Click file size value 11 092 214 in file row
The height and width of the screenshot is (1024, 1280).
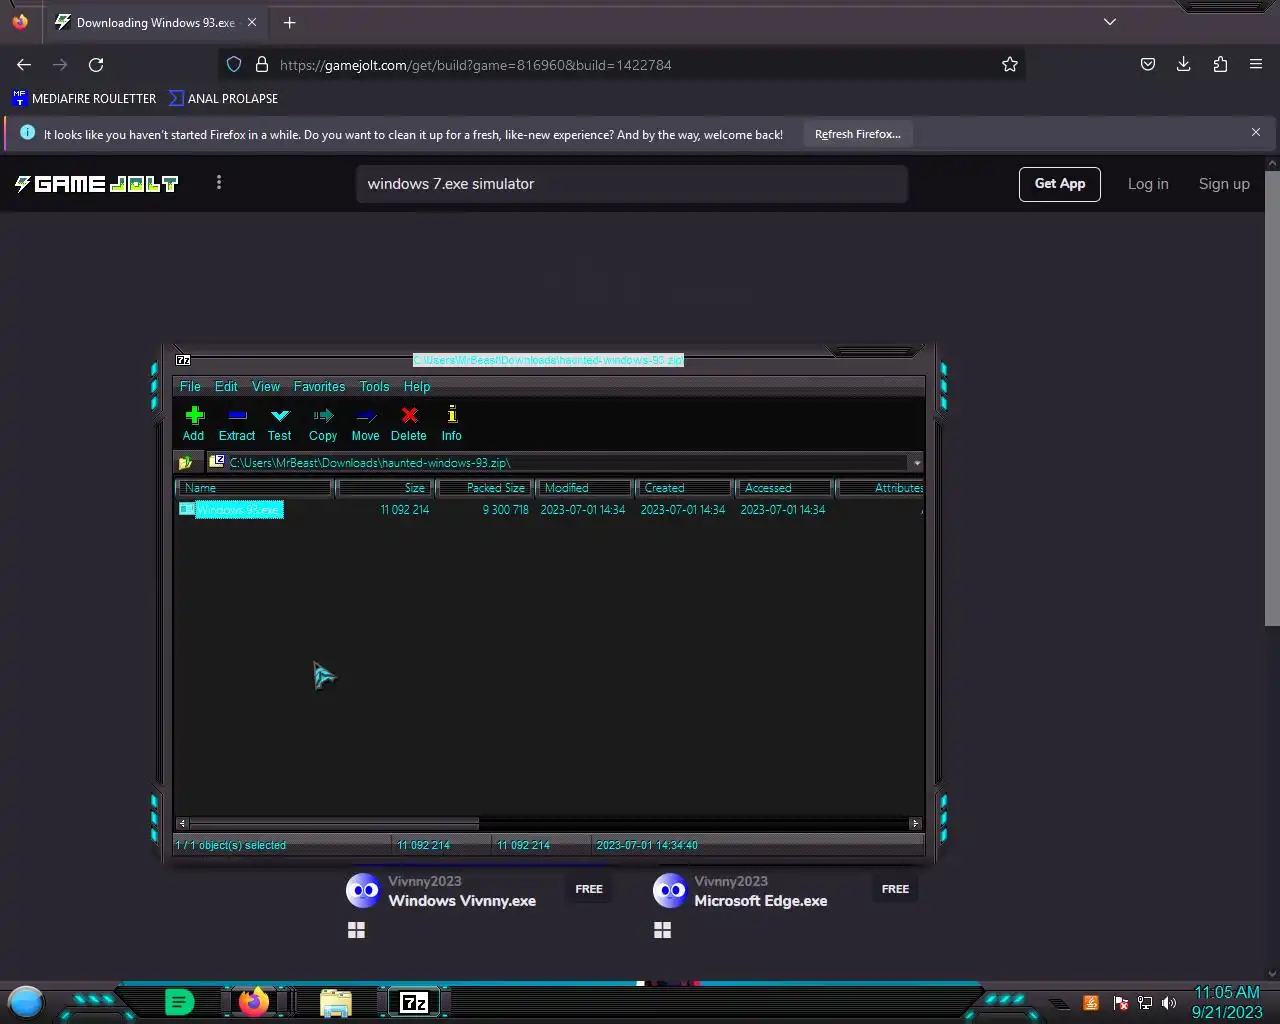[405, 510]
